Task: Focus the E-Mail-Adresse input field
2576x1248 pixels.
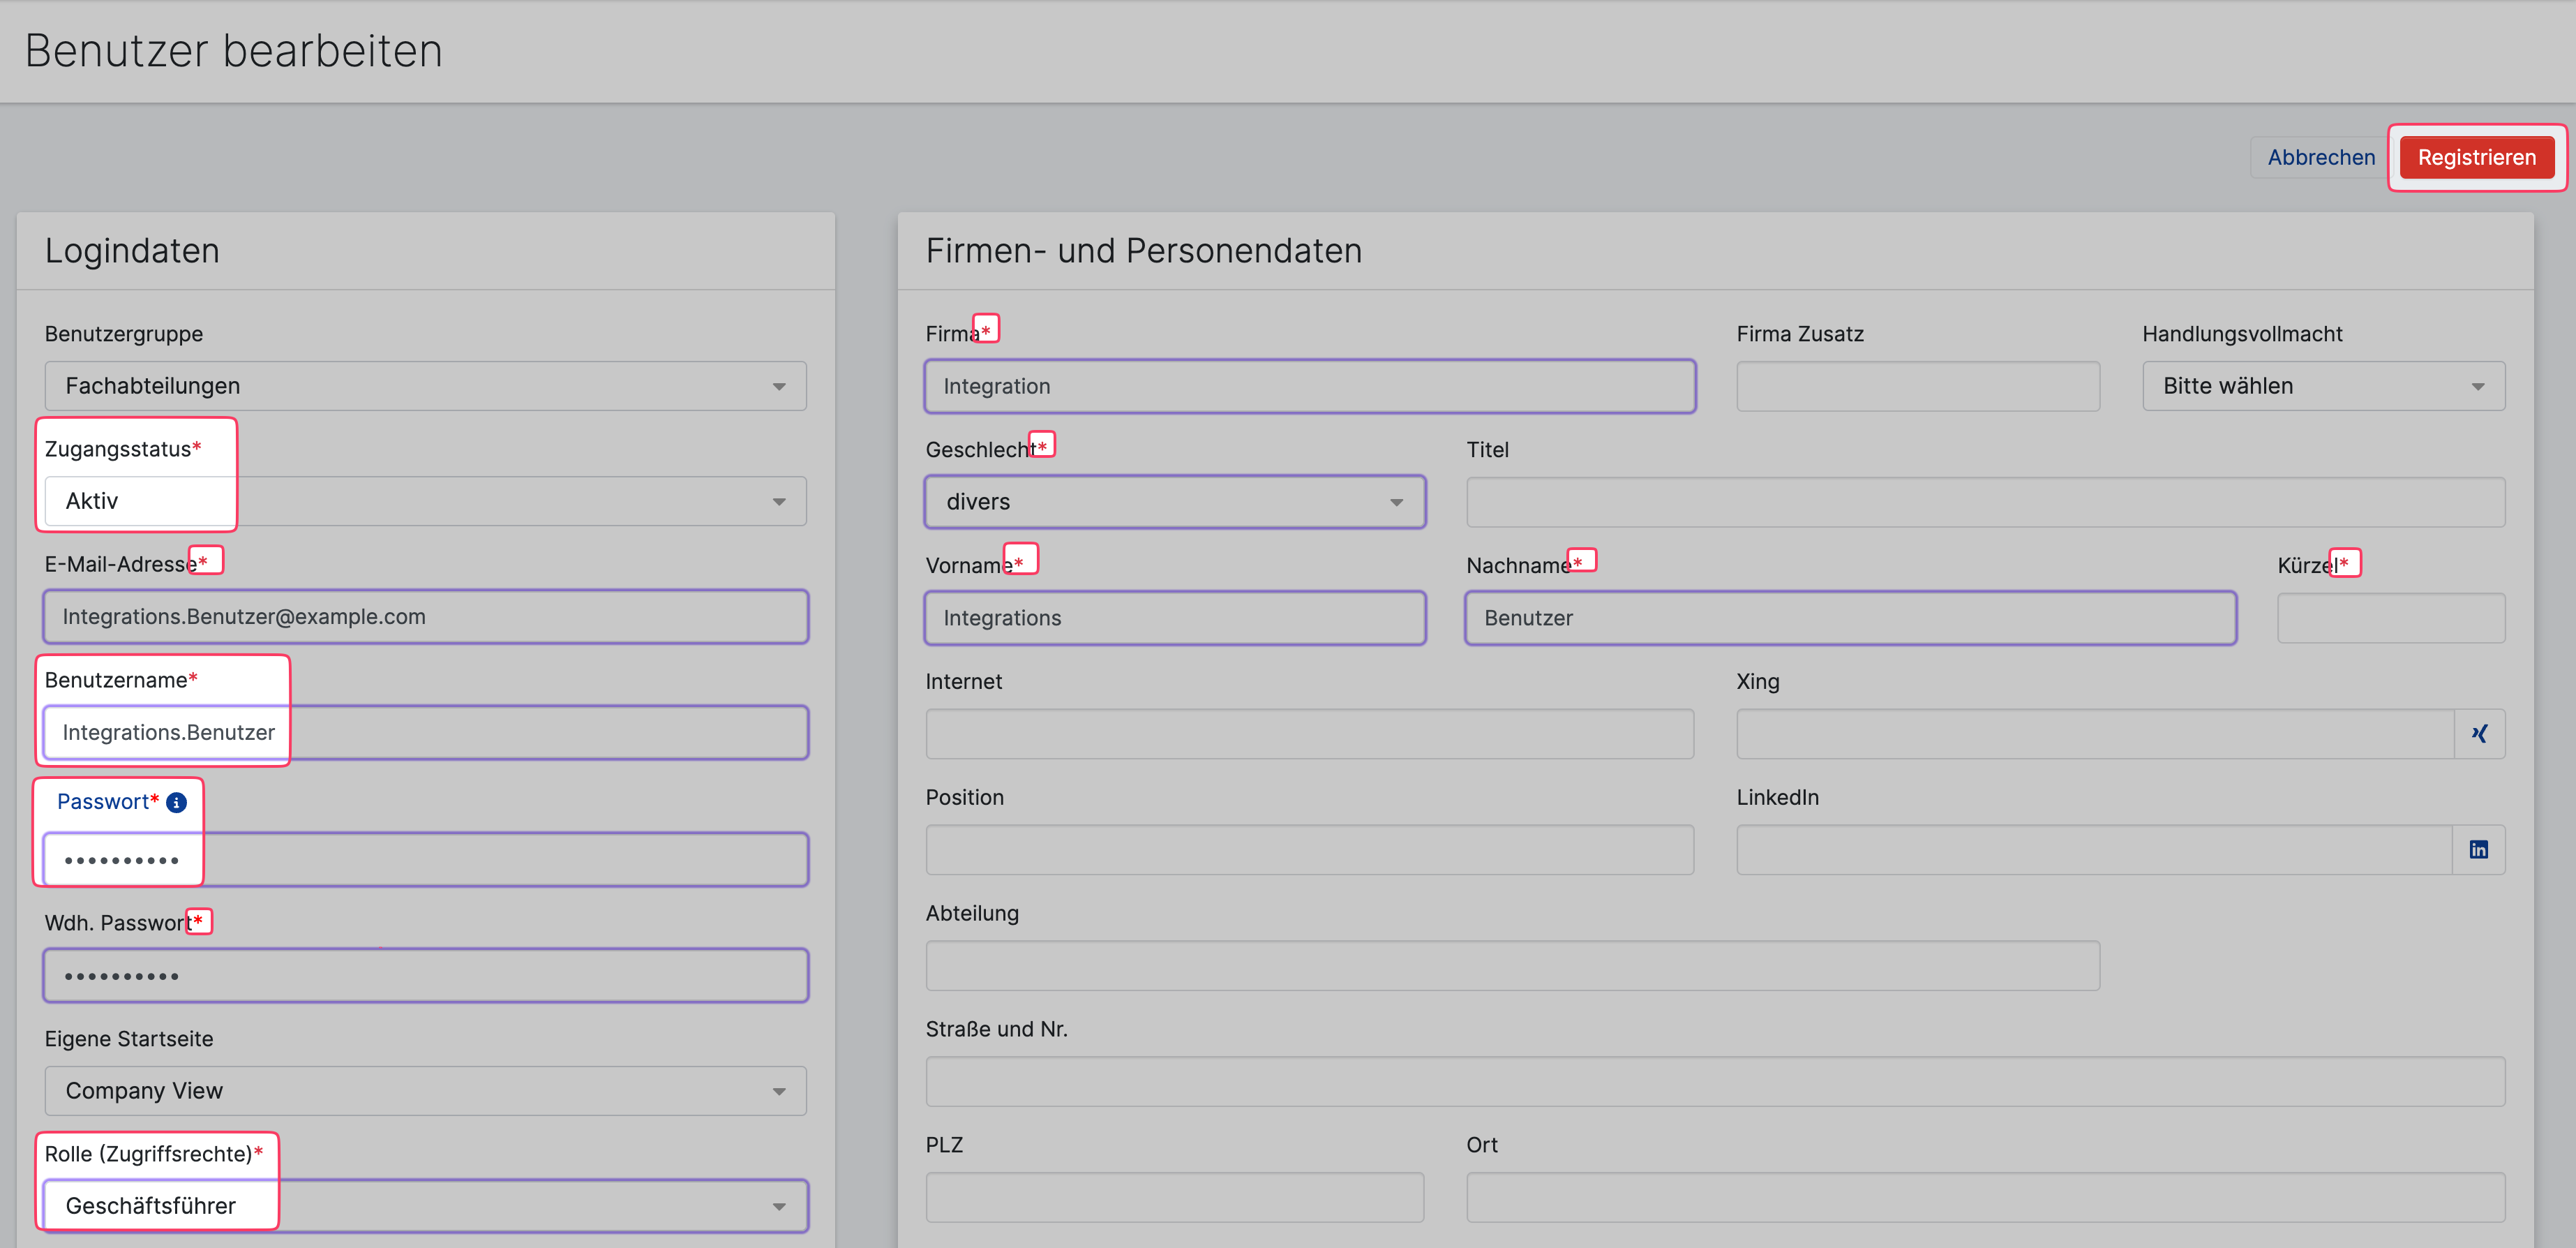Action: tap(425, 617)
